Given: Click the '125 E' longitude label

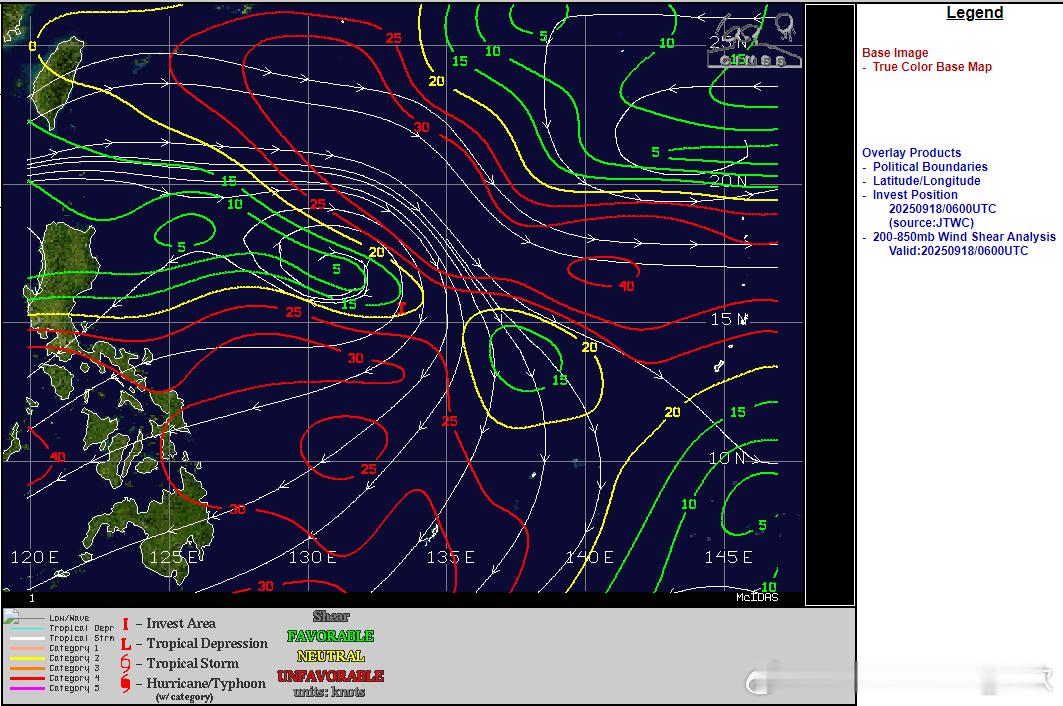Looking at the screenshot, I should (x=174, y=557).
